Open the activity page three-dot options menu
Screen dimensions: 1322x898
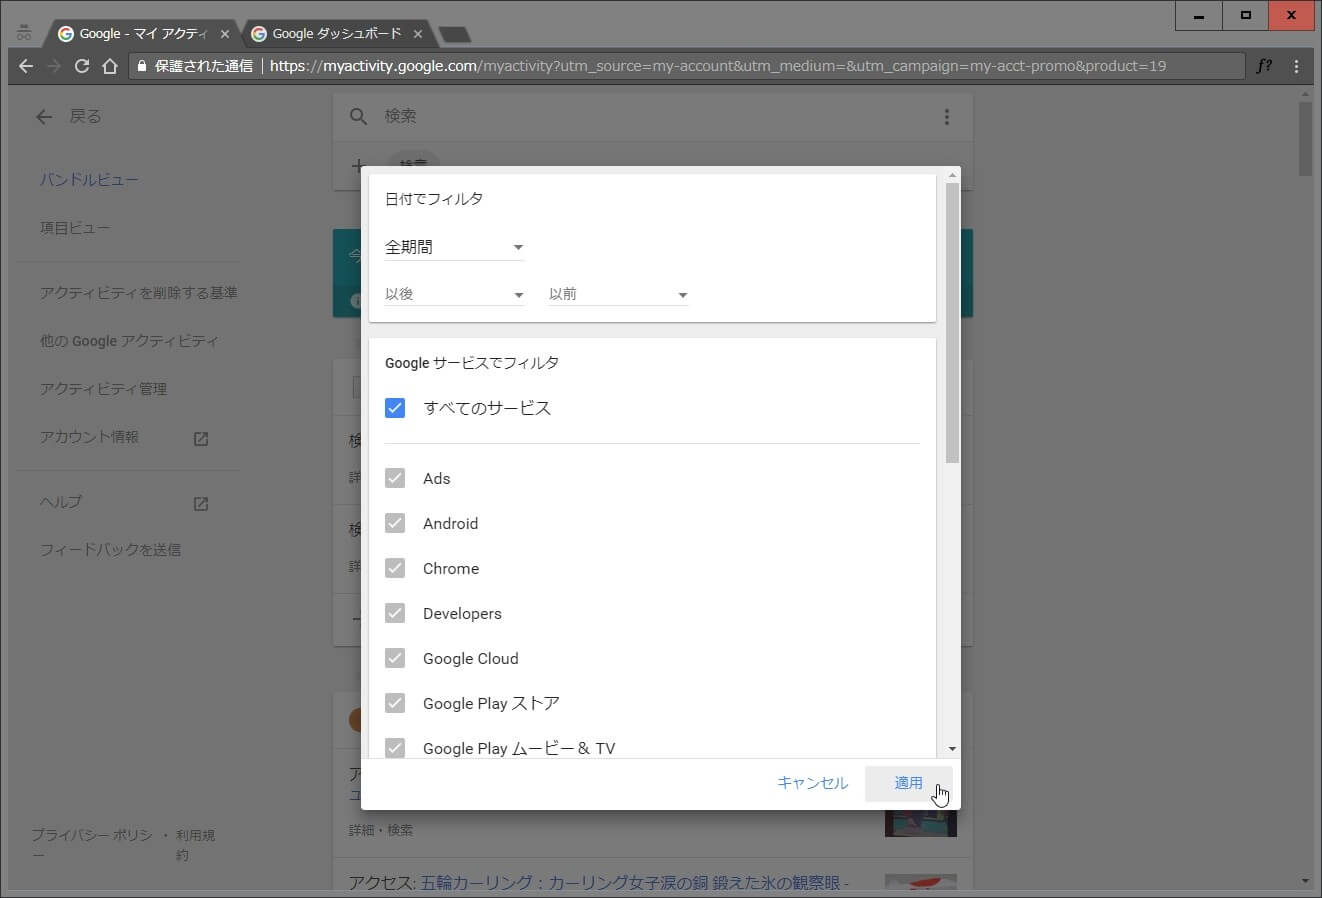click(x=946, y=117)
